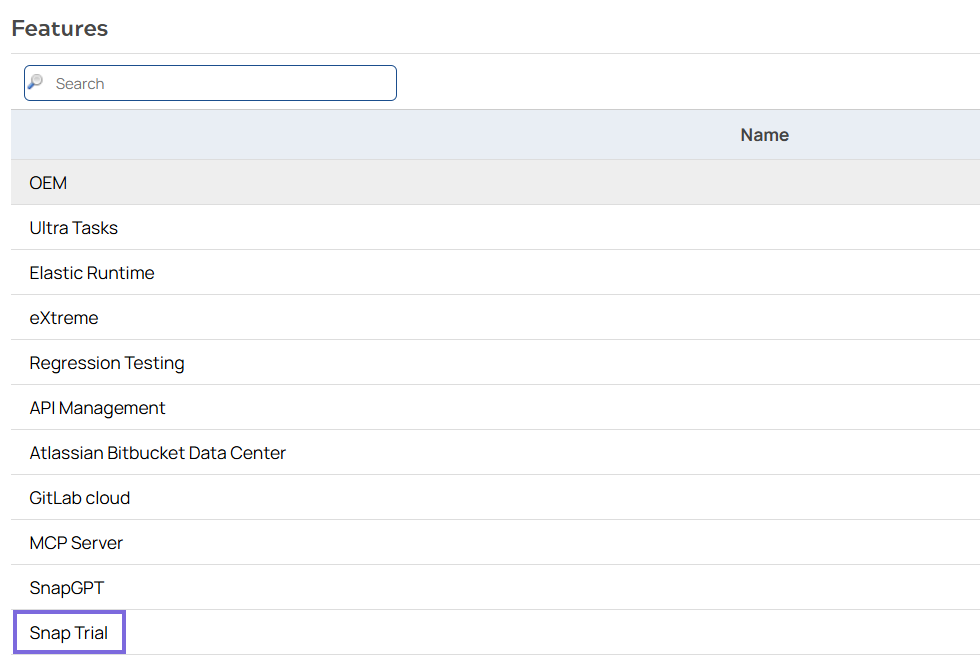Screen dimensions: 980x664
Task: Select the API Management feature
Action: click(495, 408)
